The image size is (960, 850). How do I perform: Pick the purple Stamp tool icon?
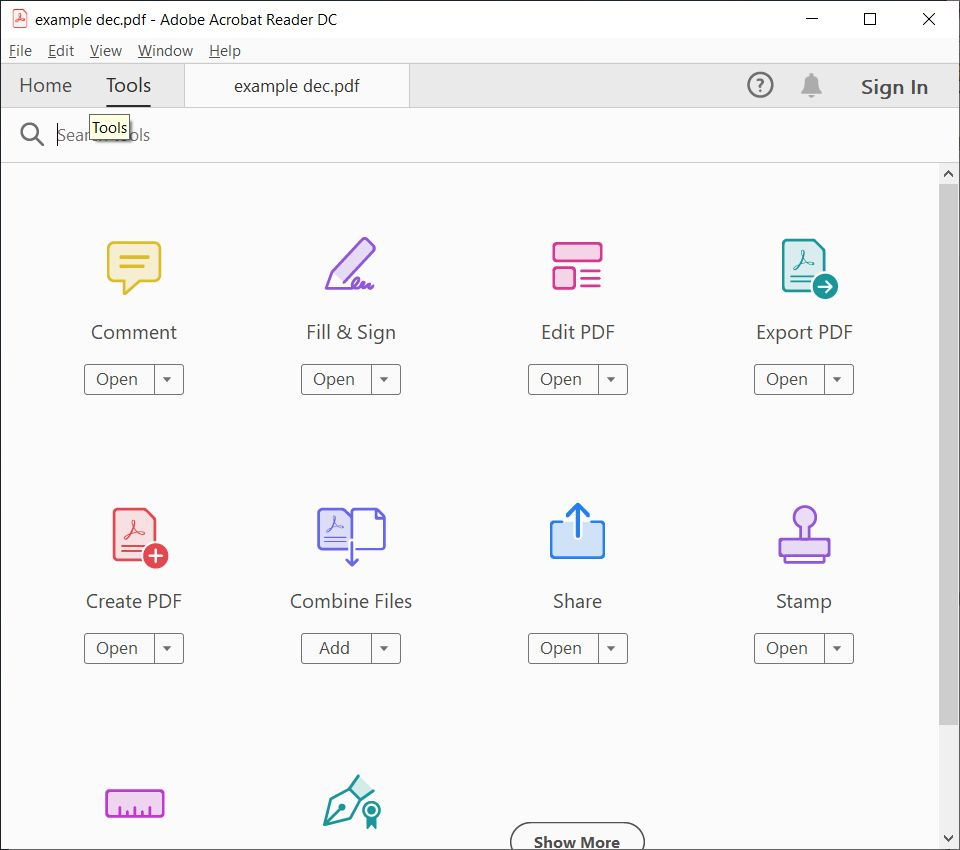tap(804, 534)
